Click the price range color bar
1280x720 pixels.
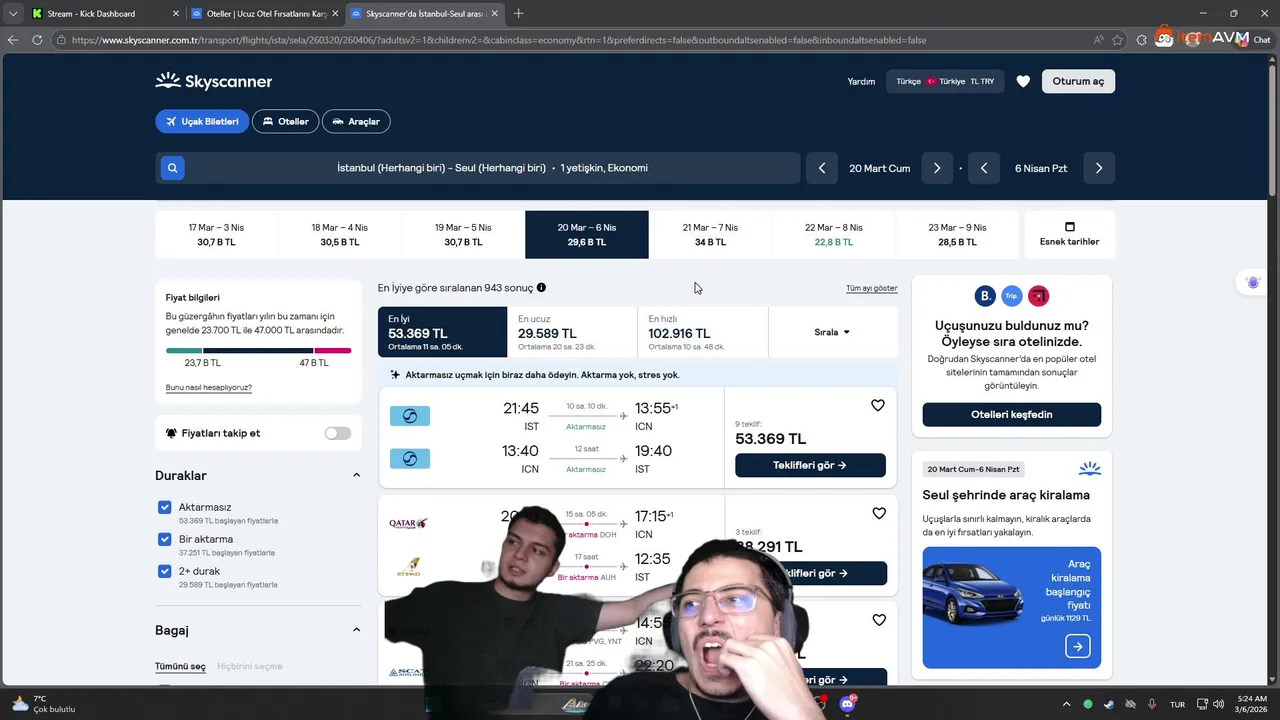pyautogui.click(x=258, y=350)
